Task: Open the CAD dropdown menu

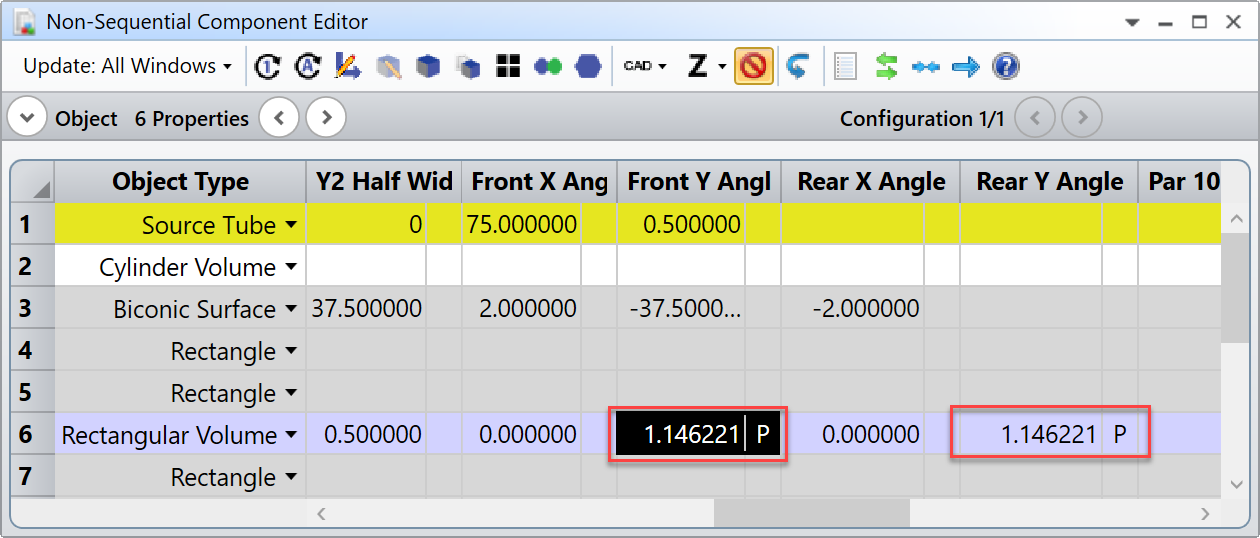Action: click(645, 67)
